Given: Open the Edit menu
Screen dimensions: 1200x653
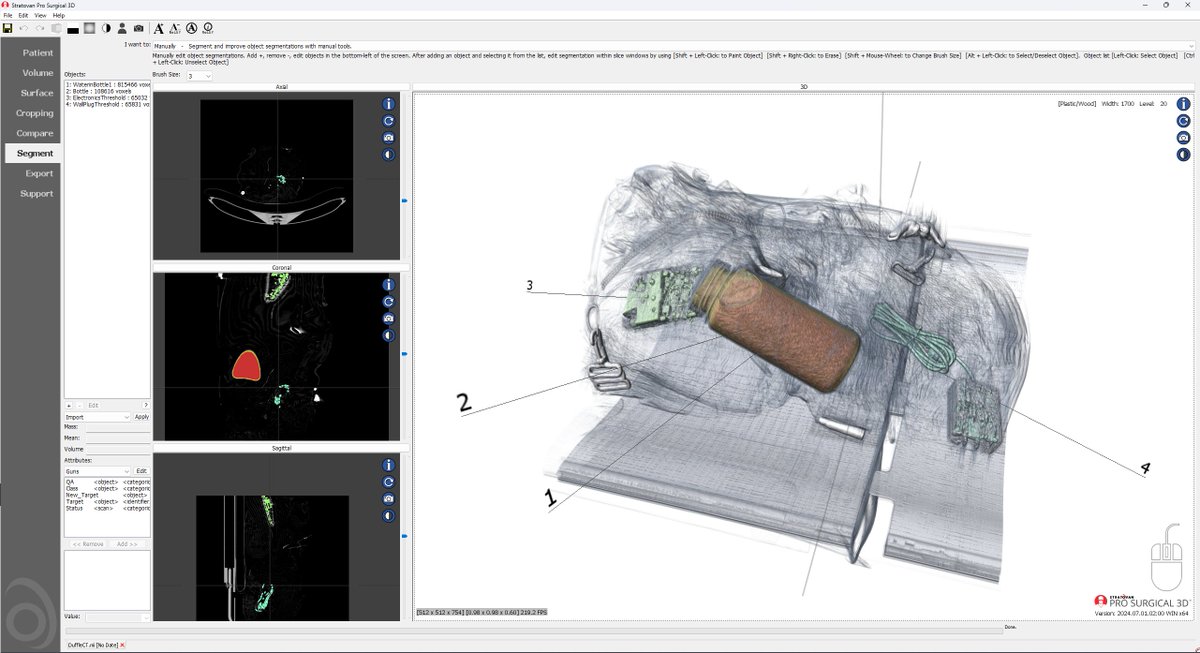Looking at the screenshot, I should click(x=23, y=16).
